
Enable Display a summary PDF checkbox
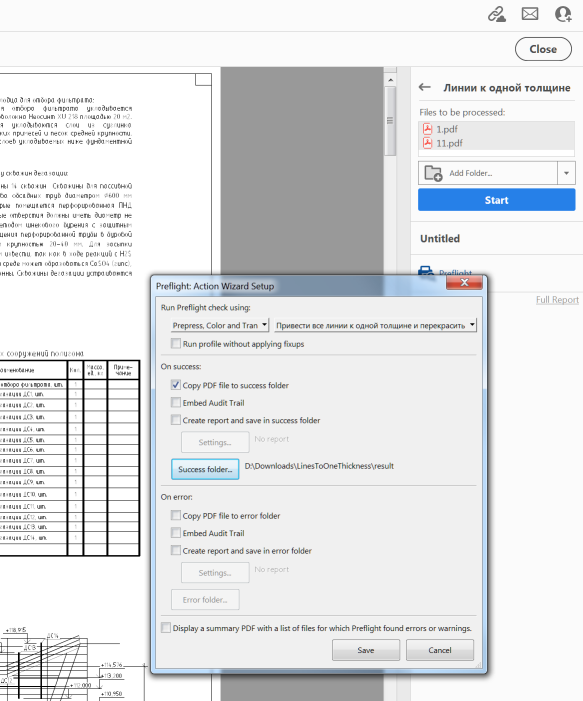[x=166, y=628]
